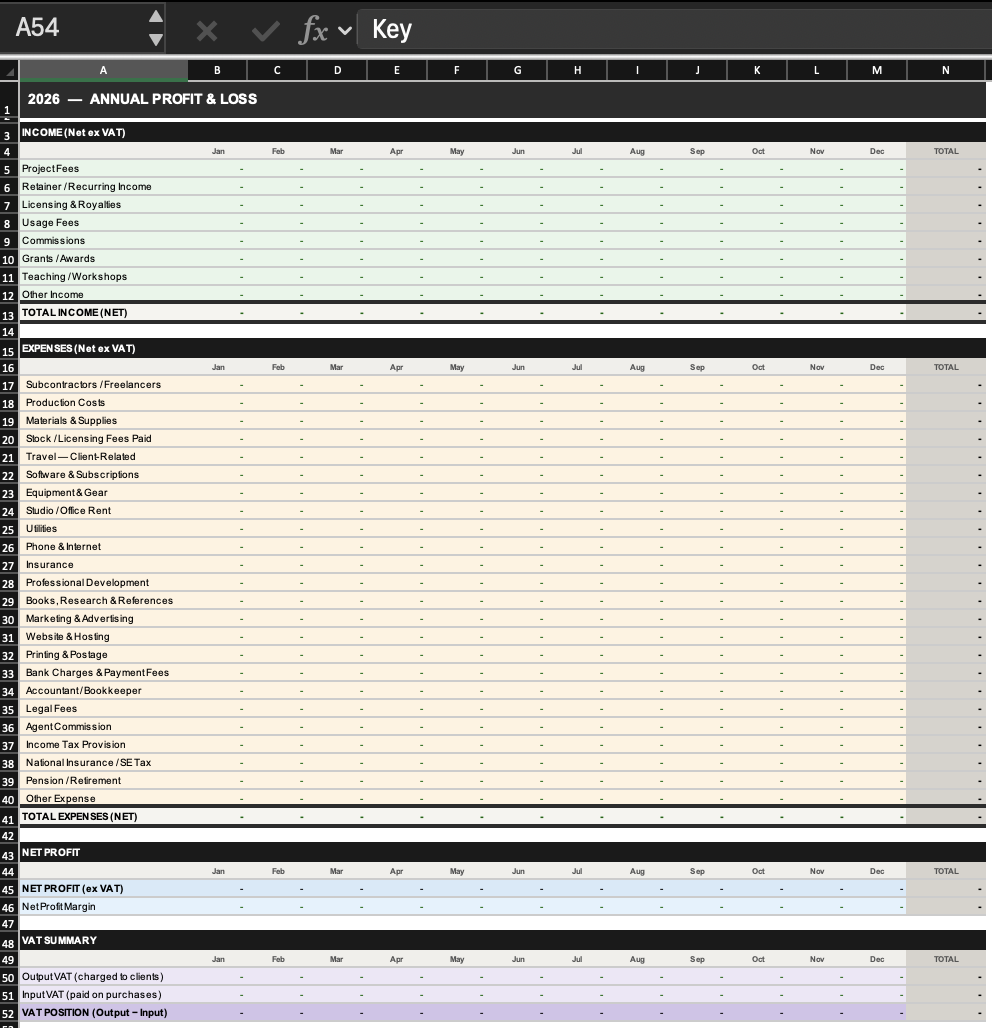Click the confirm checkmark icon
Screen dimensions: 992x1028
[x=264, y=29]
